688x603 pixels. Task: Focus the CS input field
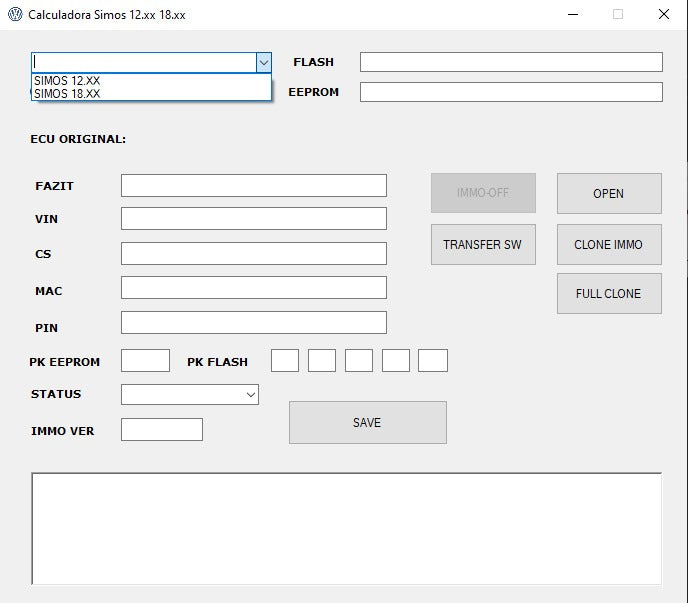coord(254,253)
